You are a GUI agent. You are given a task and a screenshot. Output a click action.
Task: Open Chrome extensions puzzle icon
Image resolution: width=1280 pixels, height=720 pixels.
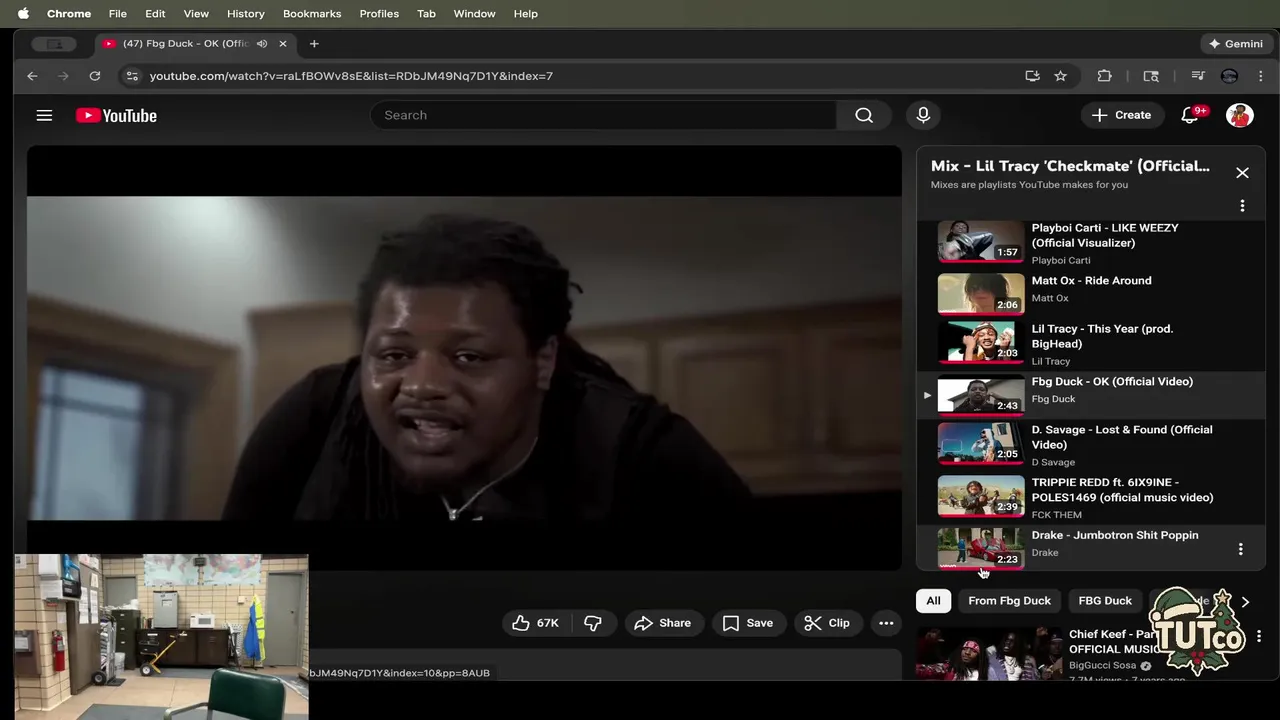[x=1104, y=76]
